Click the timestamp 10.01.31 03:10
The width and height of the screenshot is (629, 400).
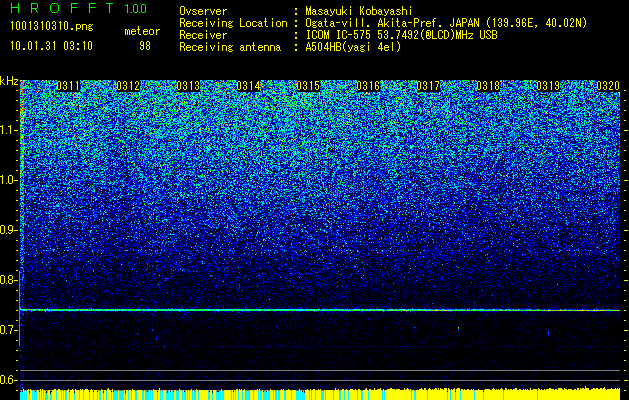(x=51, y=46)
